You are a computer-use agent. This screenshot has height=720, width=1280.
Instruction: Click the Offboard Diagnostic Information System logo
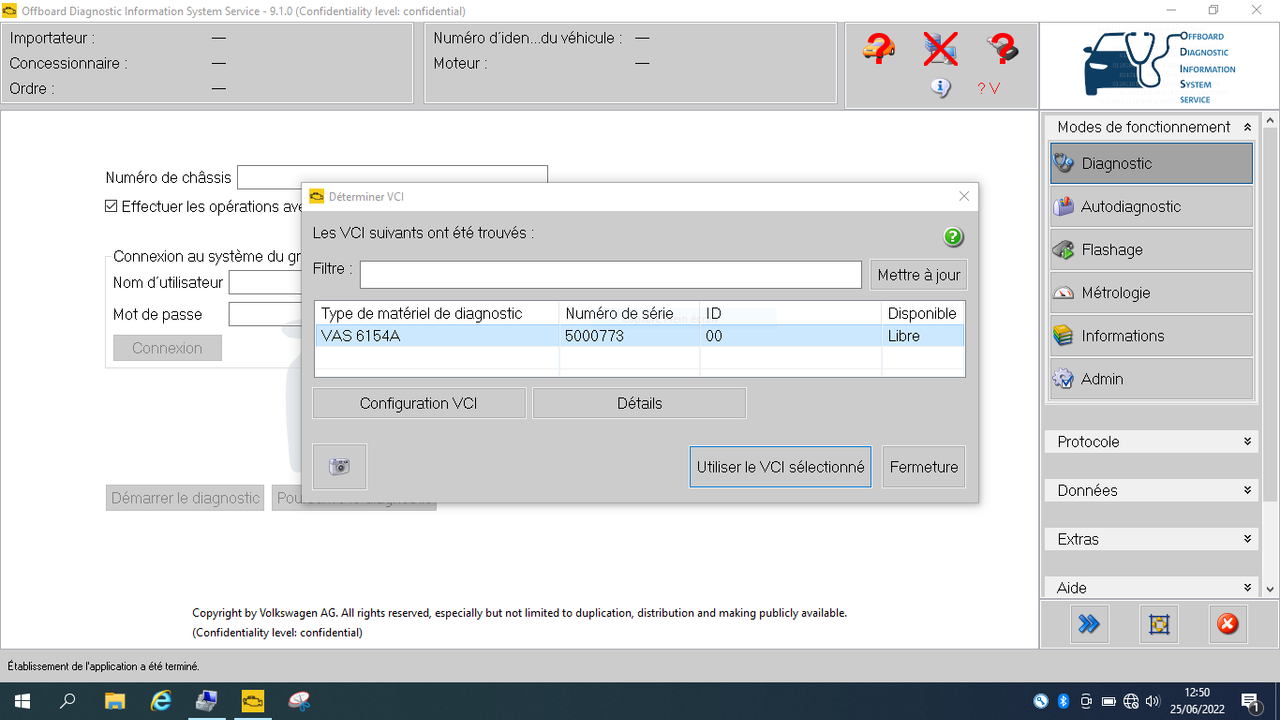pyautogui.click(x=1160, y=66)
